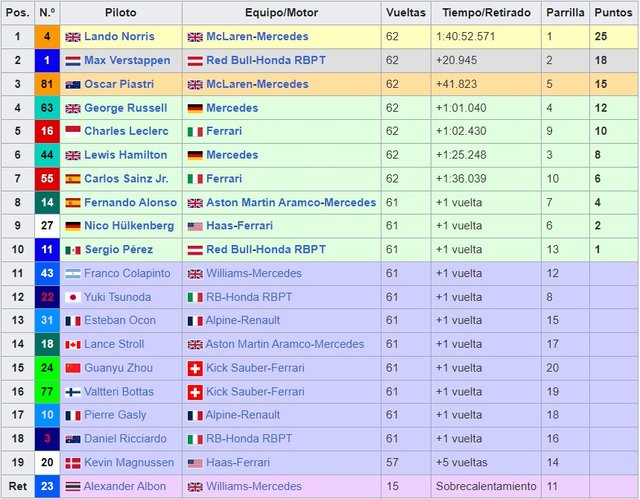This screenshot has height=499, width=640.
Task: Click the German flag in Russell's Mercedes cell
Action: 195,108
